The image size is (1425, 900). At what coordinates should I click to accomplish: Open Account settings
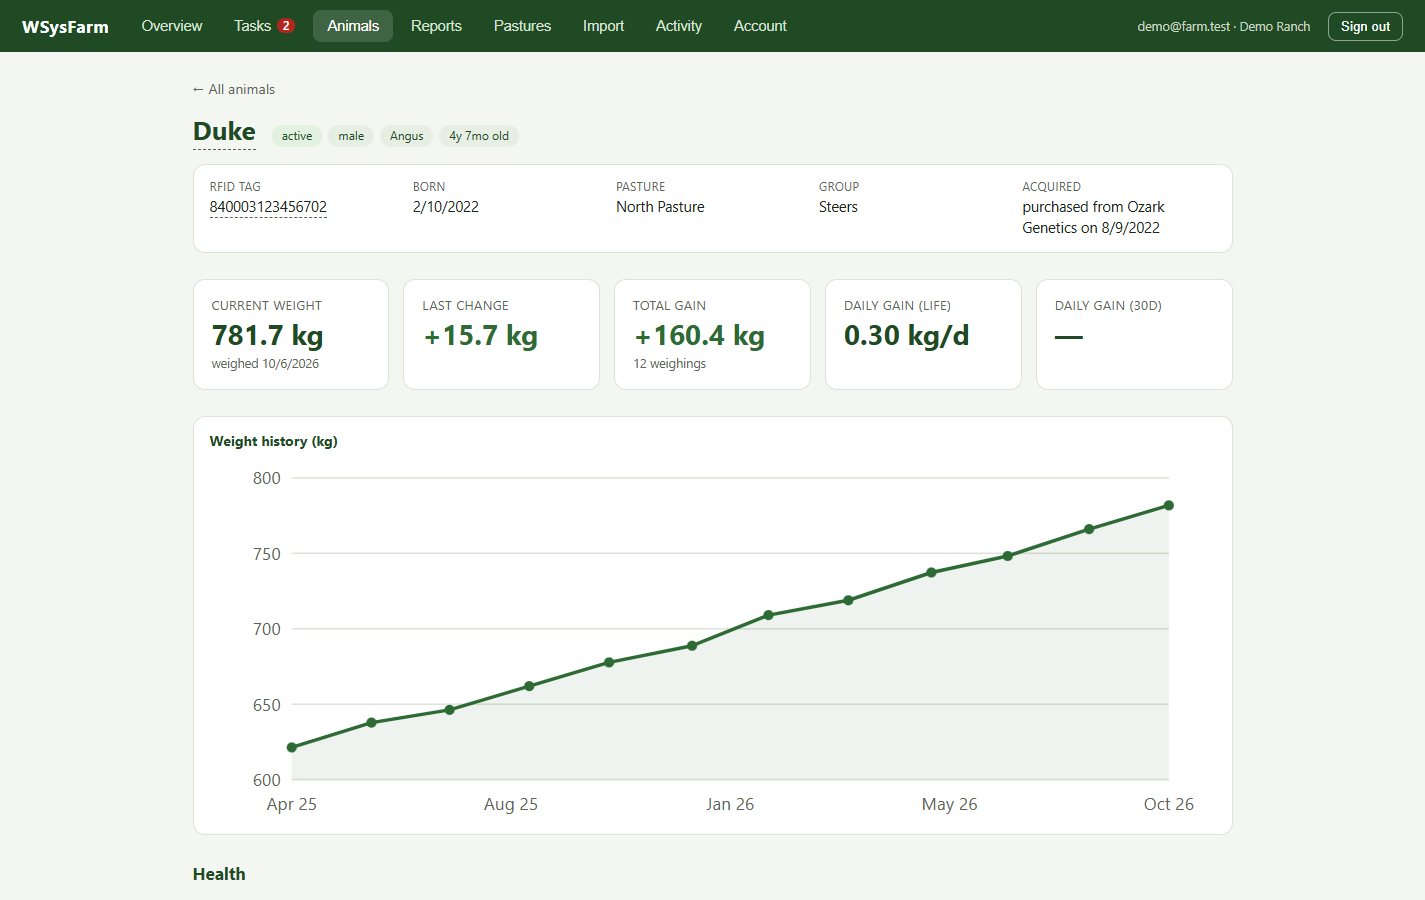pos(760,26)
